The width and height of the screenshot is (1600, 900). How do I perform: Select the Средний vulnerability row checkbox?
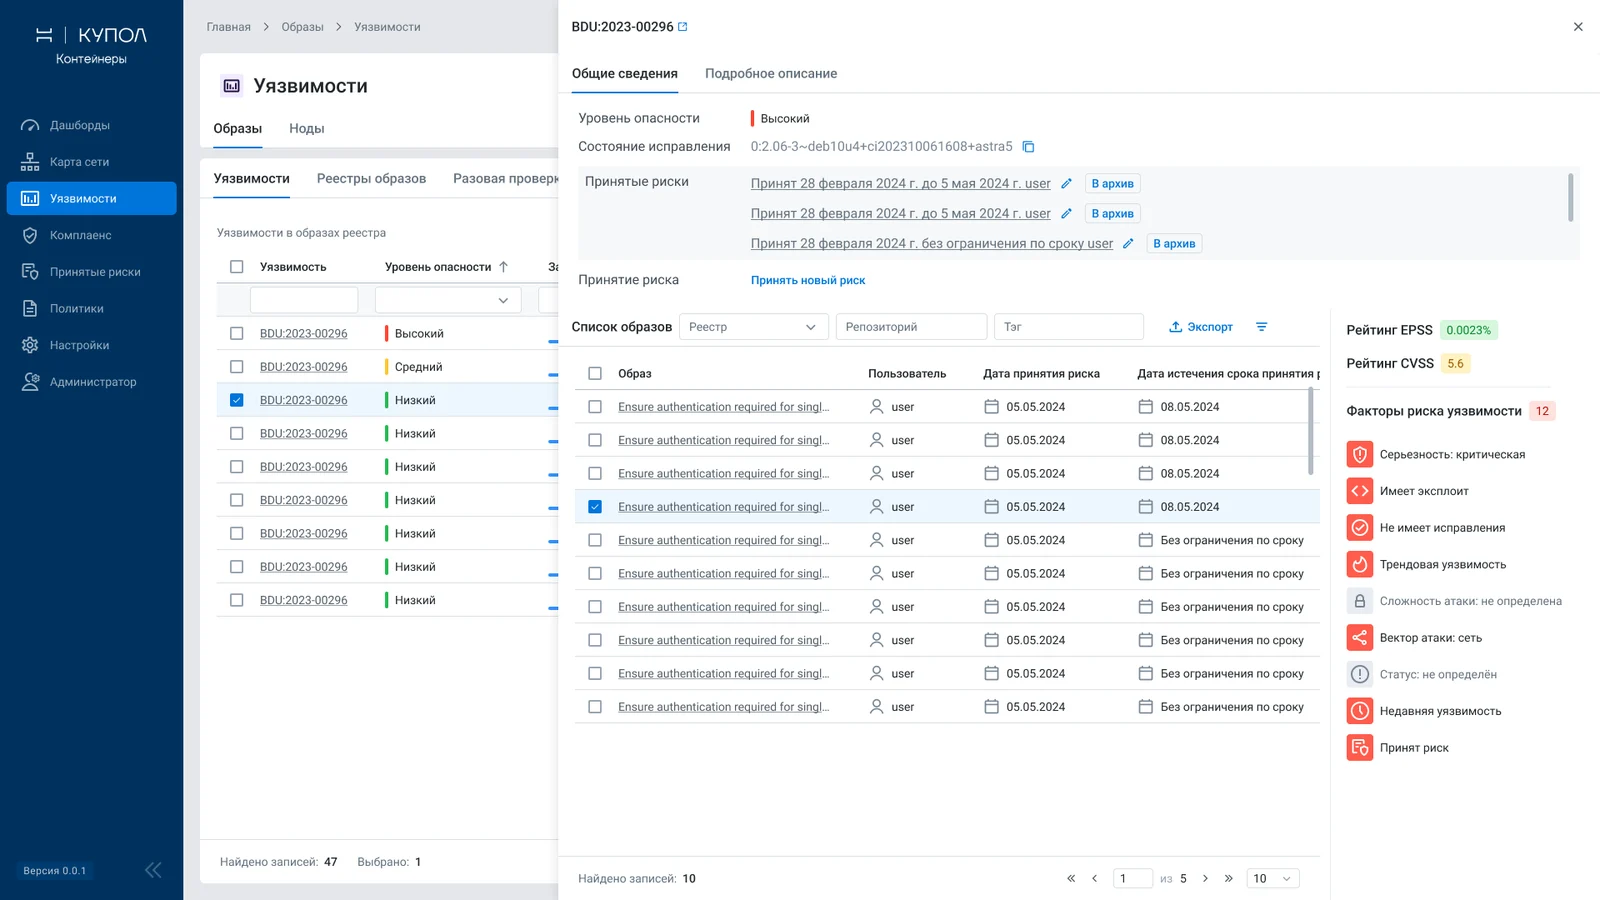tap(237, 367)
